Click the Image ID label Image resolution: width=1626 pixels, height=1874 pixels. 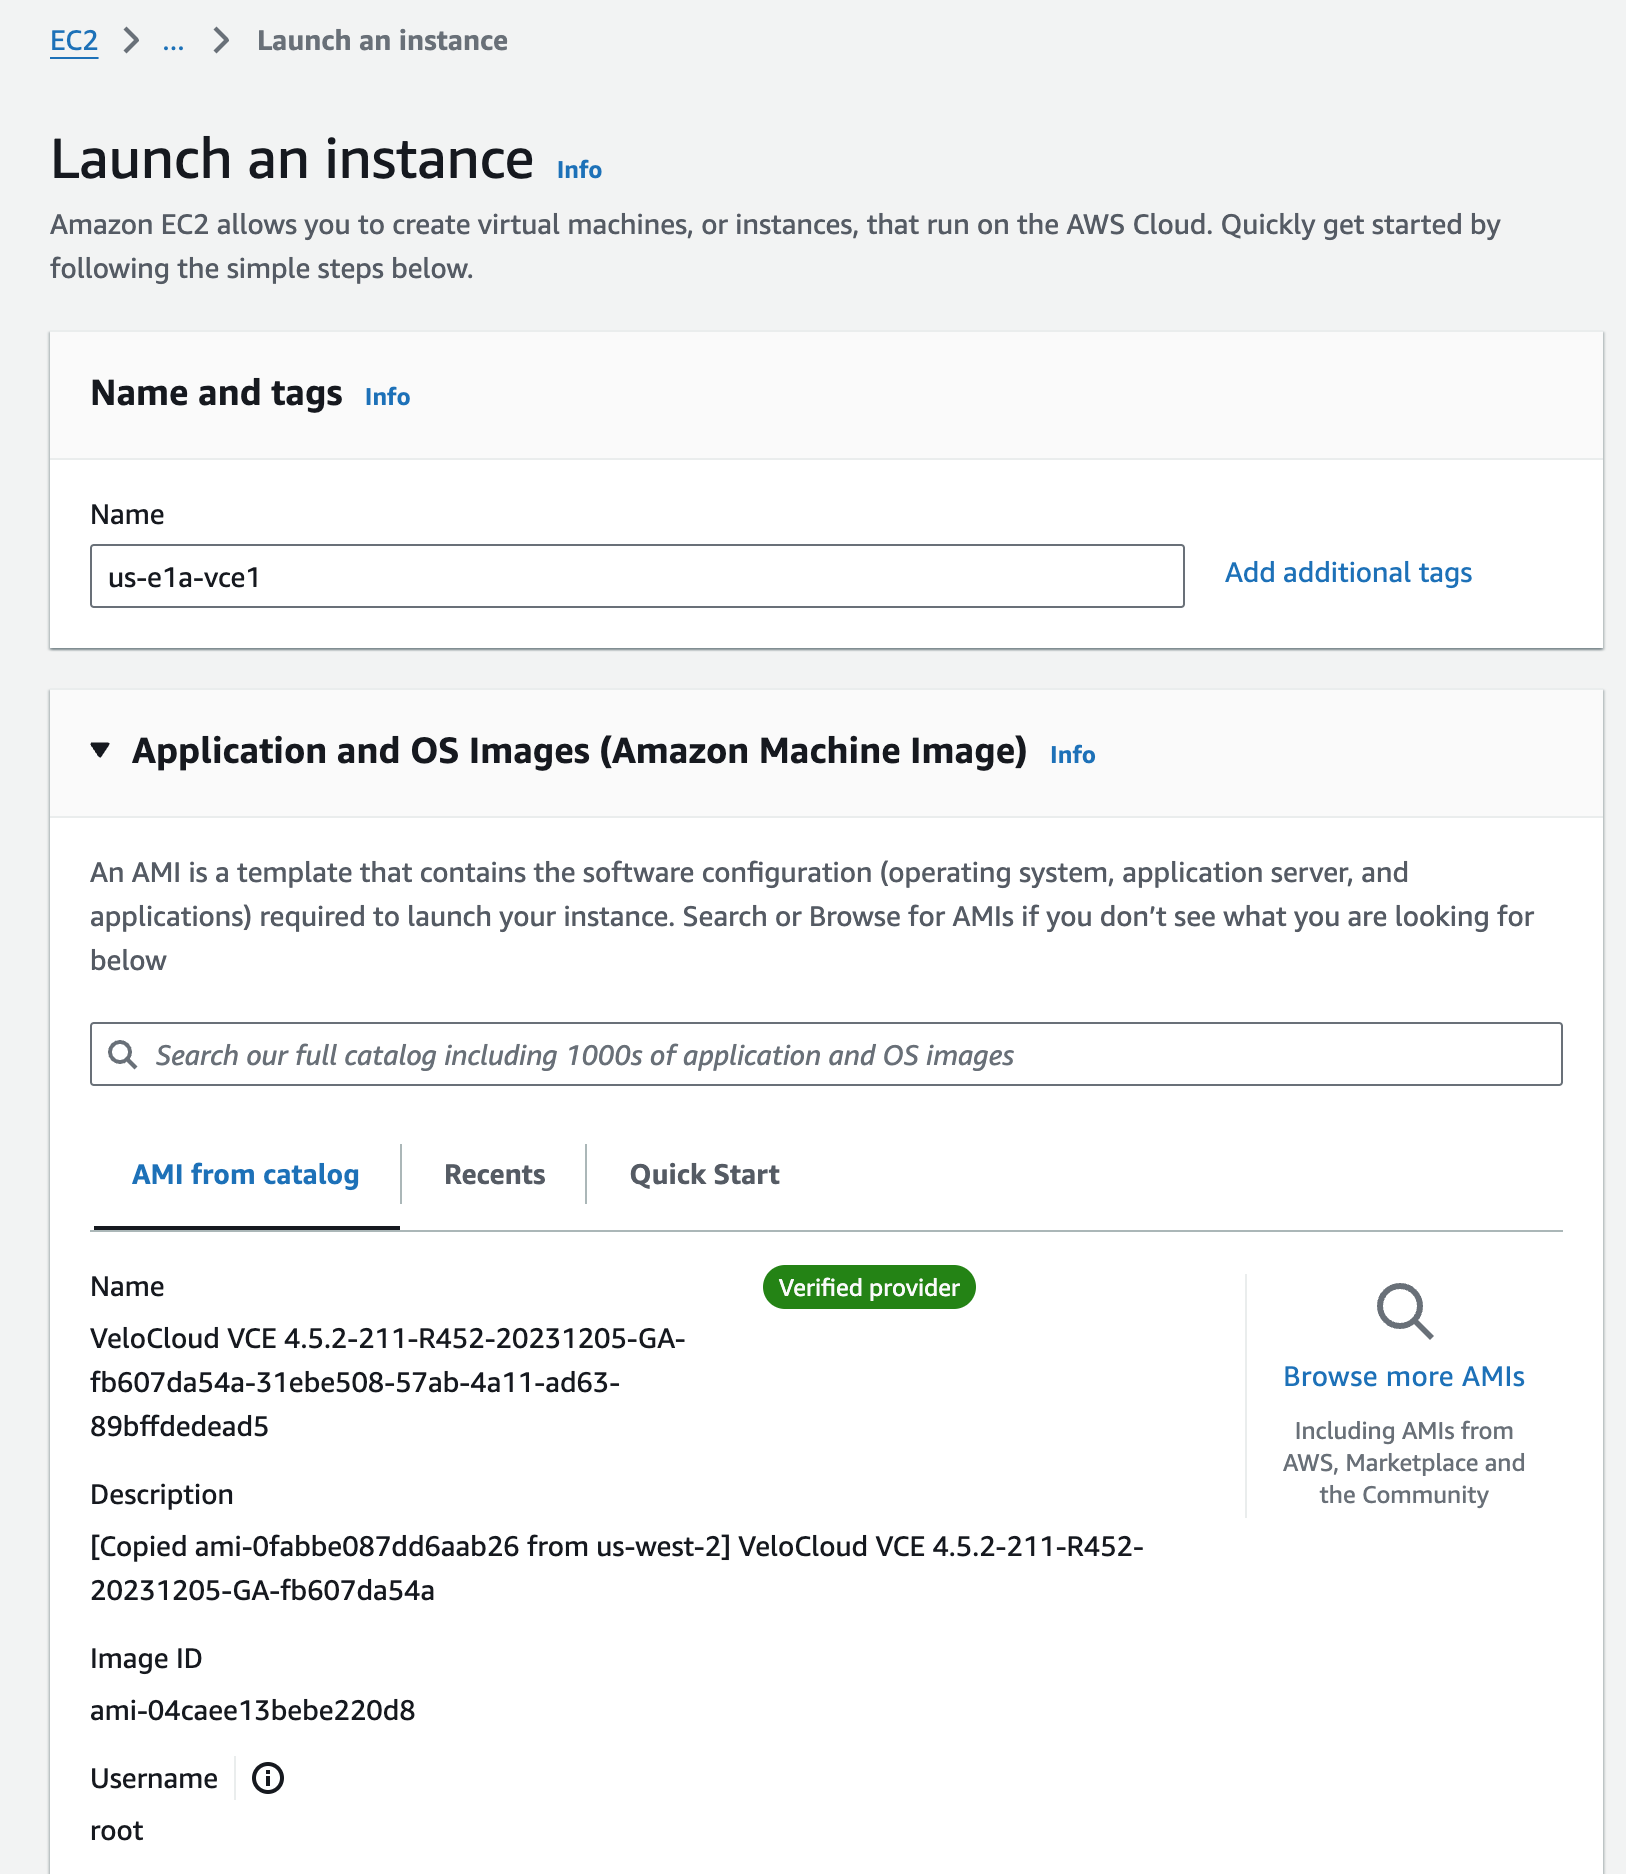(146, 1658)
